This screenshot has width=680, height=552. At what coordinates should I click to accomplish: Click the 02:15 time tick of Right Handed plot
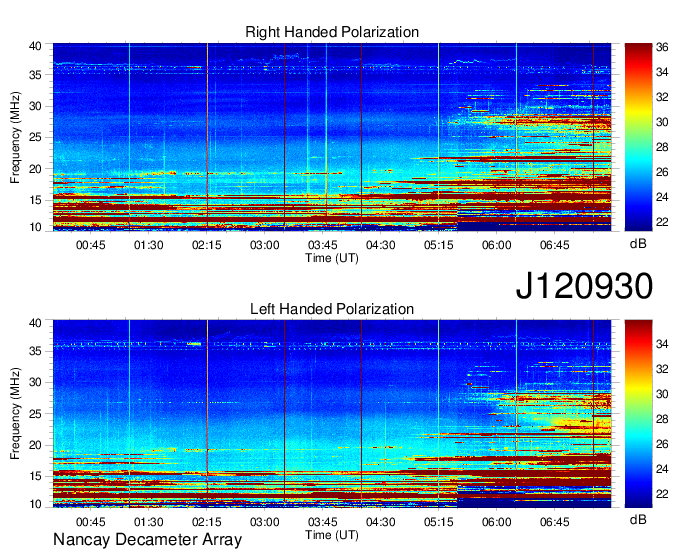coord(206,245)
